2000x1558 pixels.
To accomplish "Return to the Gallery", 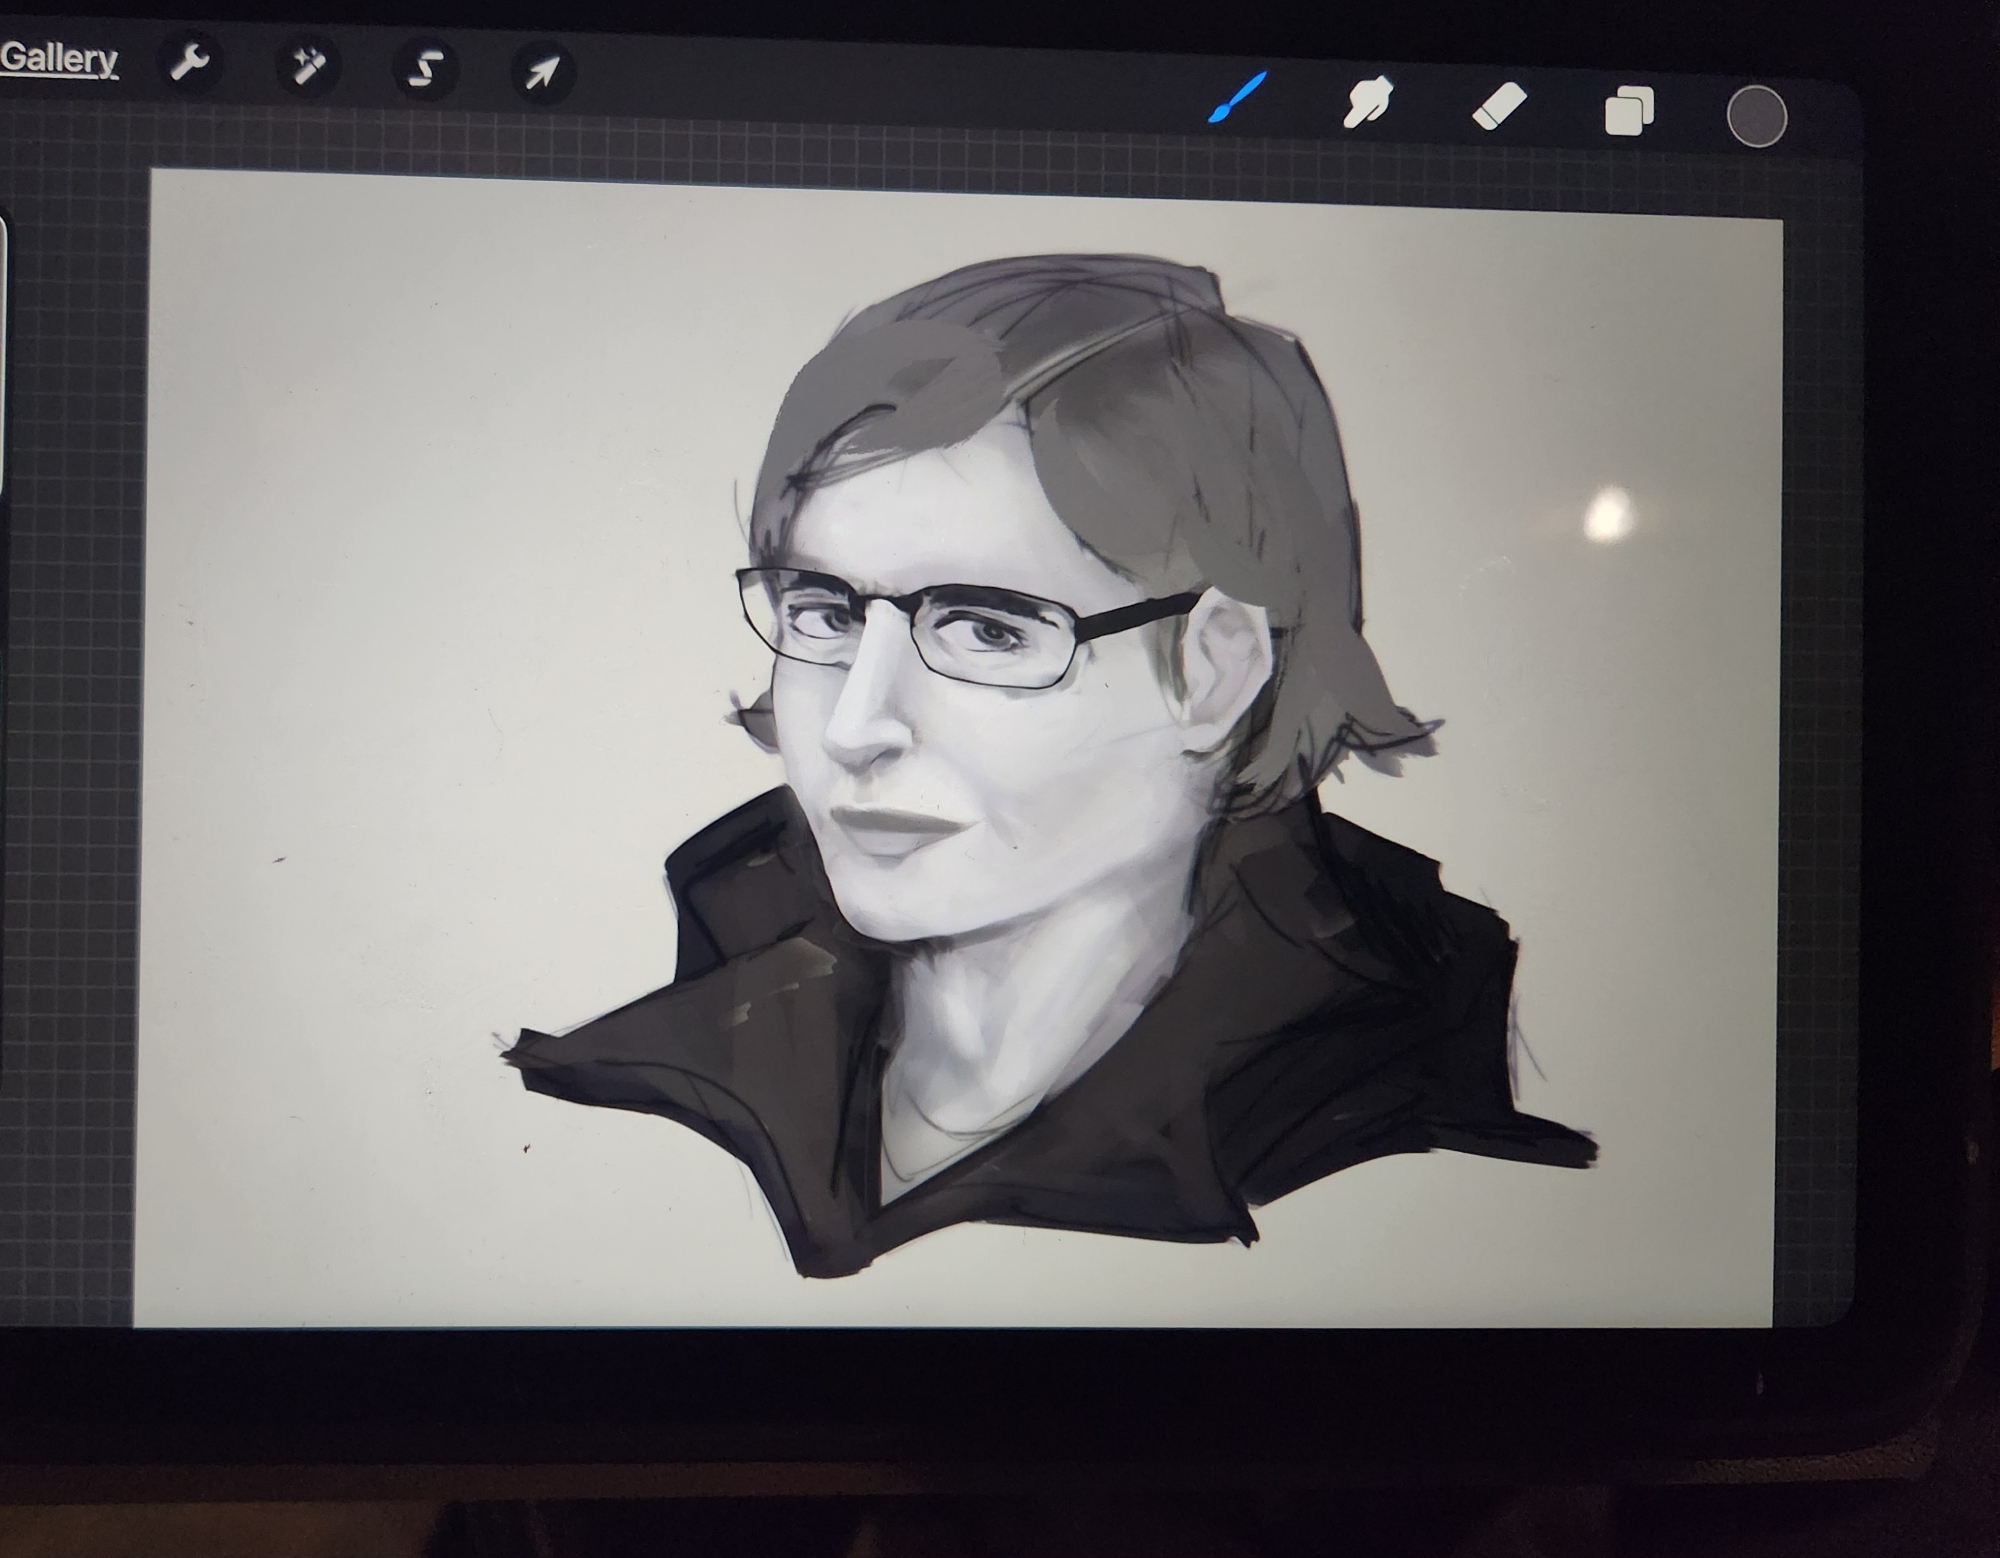I will point(58,60).
